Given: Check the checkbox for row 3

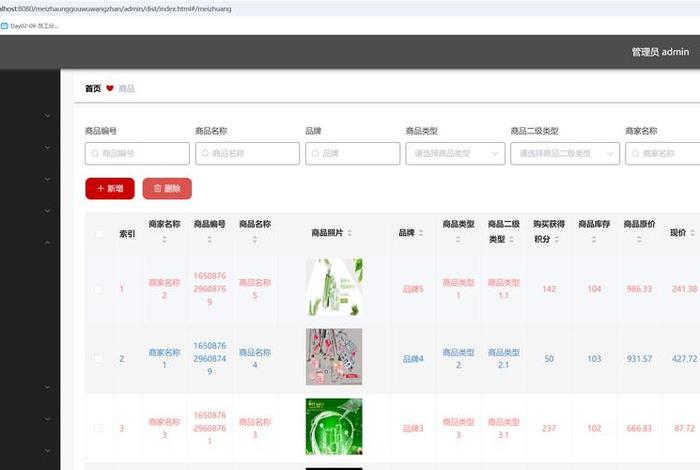Looking at the screenshot, I should [99, 428].
